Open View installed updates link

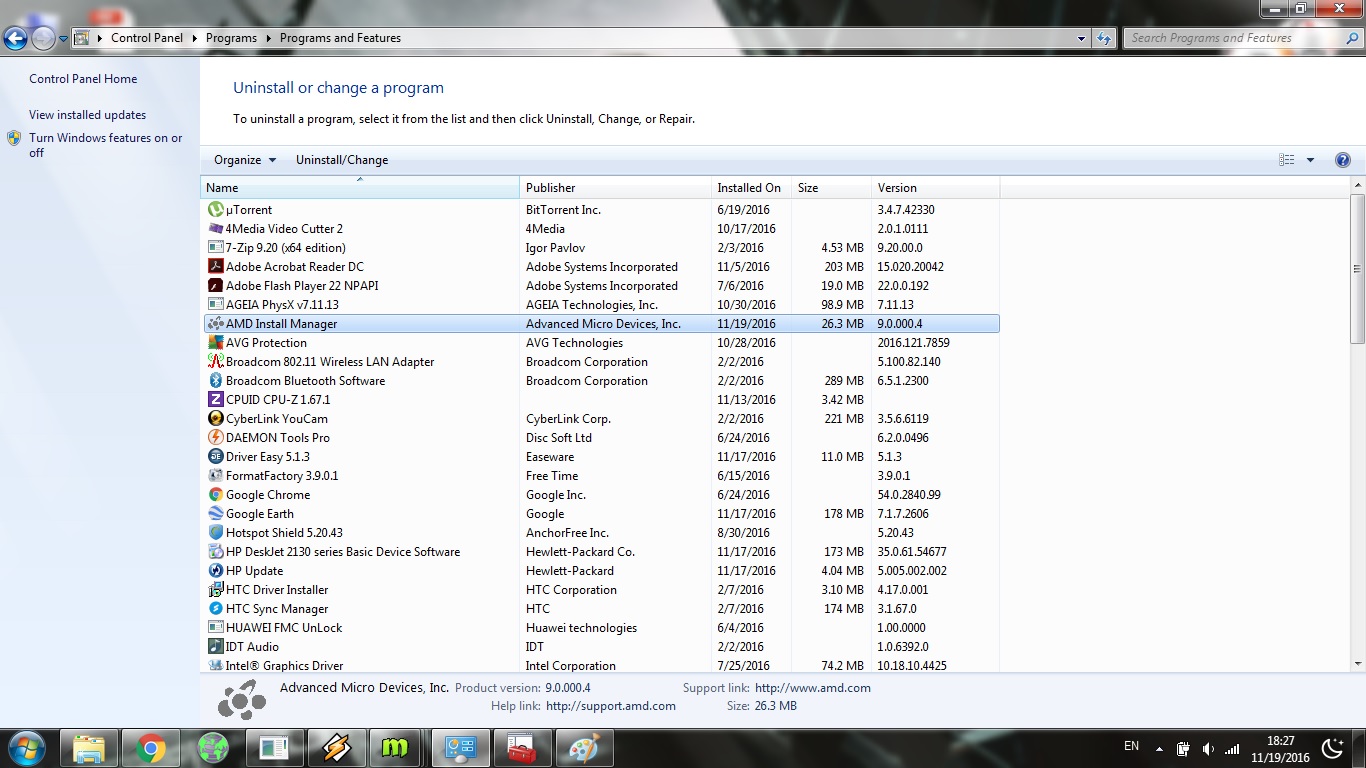point(87,115)
